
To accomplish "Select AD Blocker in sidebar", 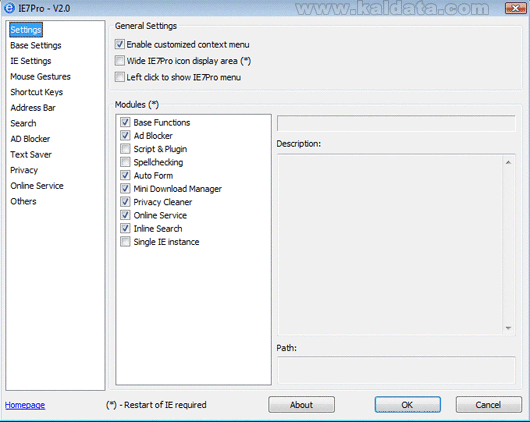I will coord(30,139).
